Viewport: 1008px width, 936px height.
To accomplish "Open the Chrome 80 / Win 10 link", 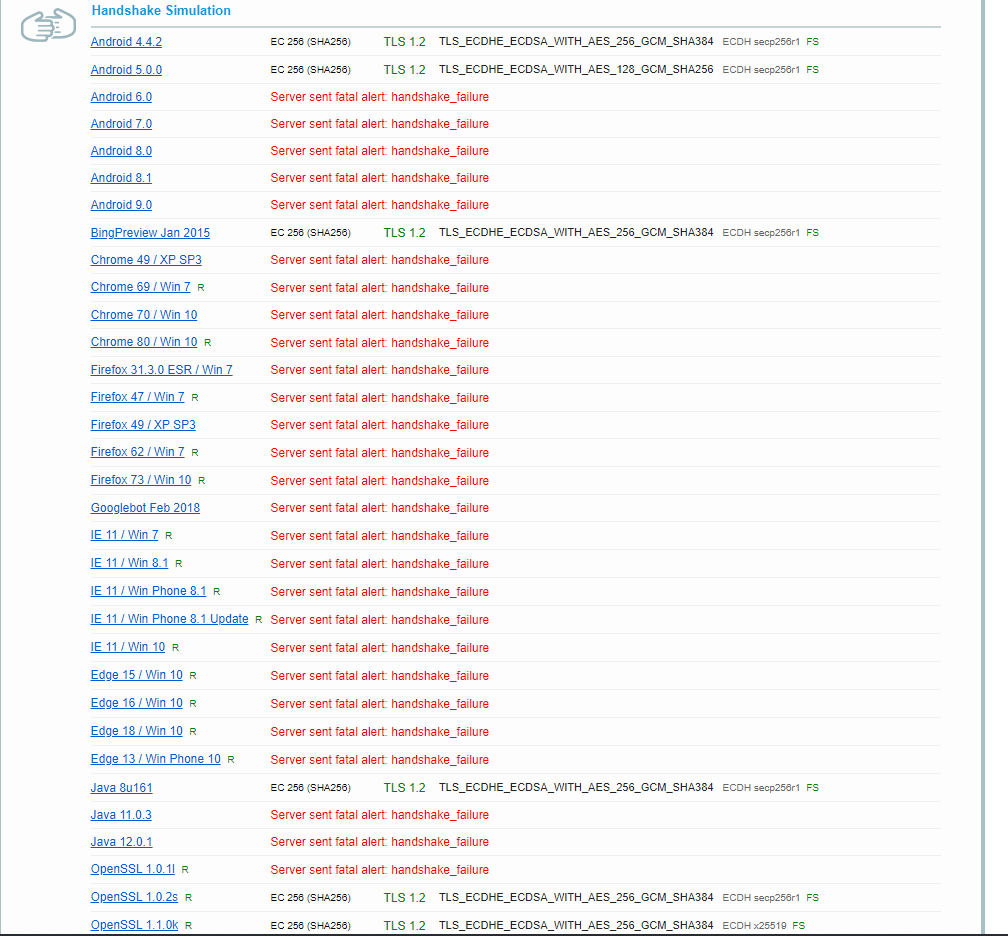I will (143, 342).
